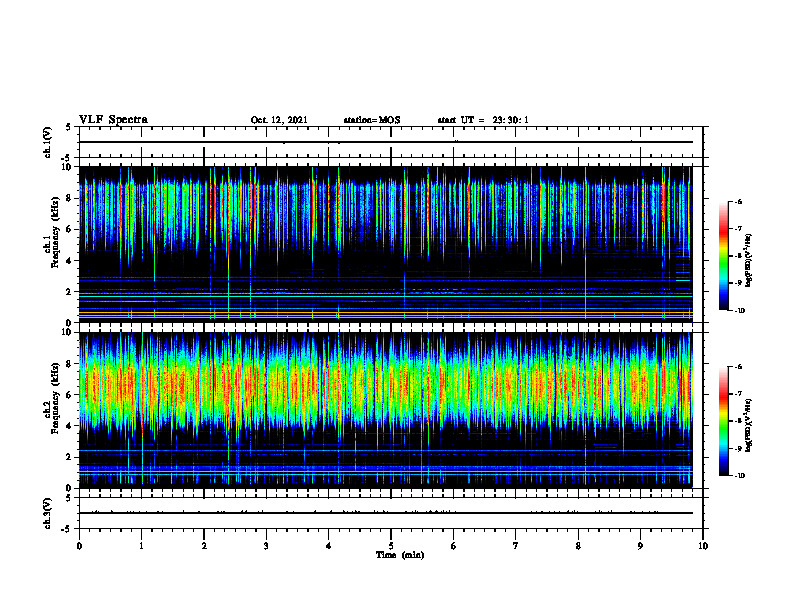Click the ch.1 voltage waveform strip
This screenshot has width=792, height=612.
[x=391, y=142]
